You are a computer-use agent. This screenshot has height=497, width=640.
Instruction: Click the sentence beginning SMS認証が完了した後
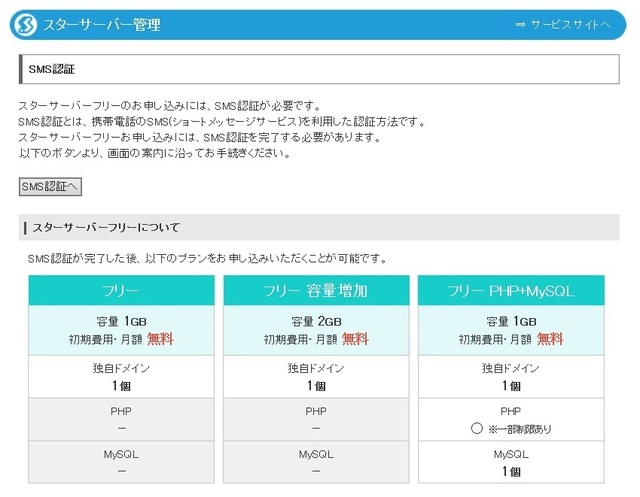(207, 258)
